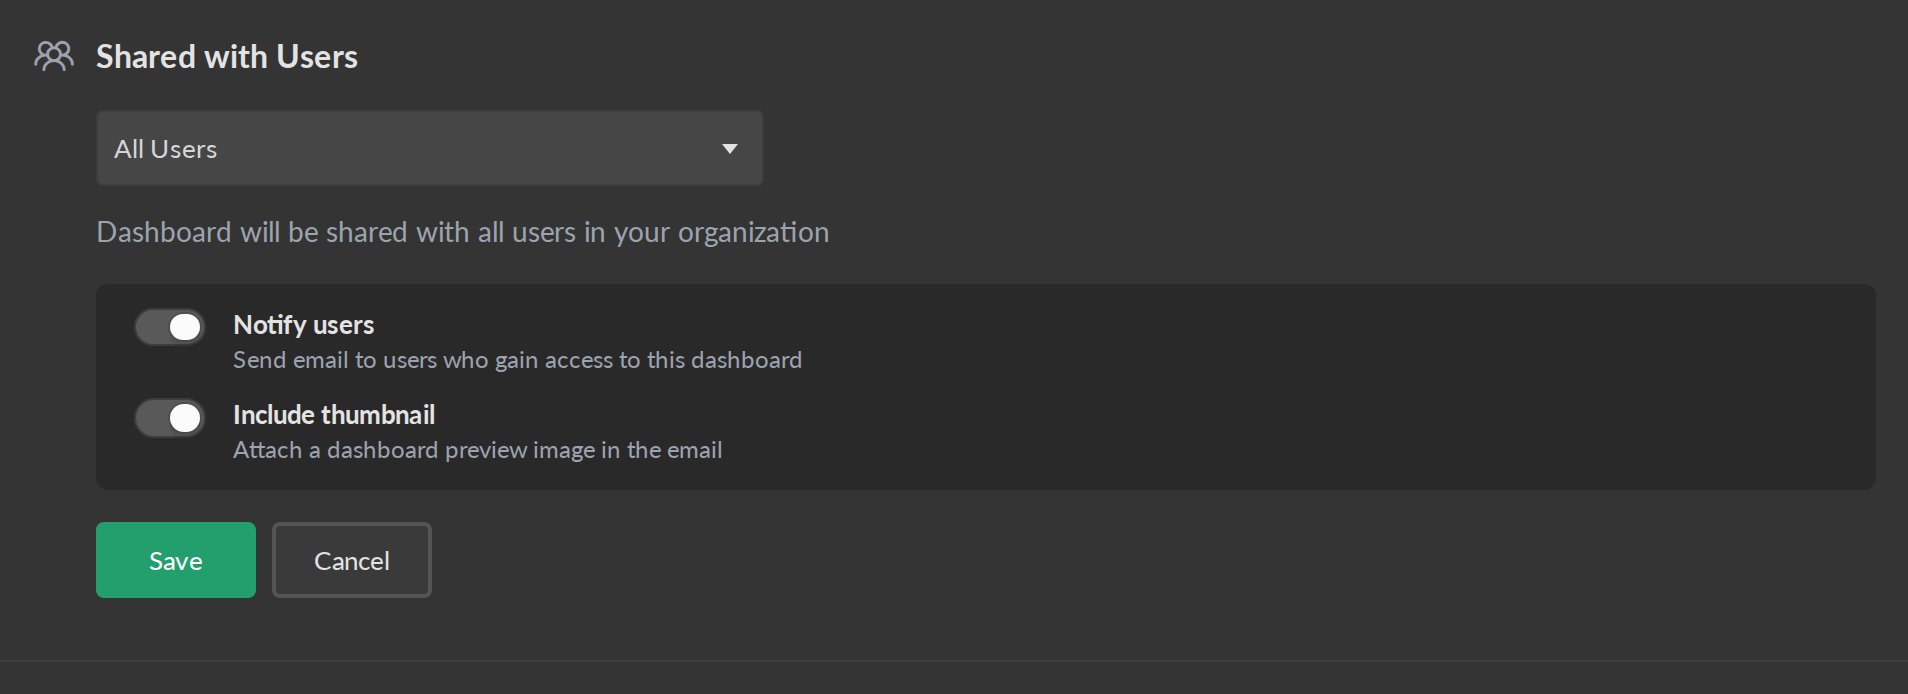The height and width of the screenshot is (694, 1908).
Task: Click the Notify users label
Action: pos(304,325)
